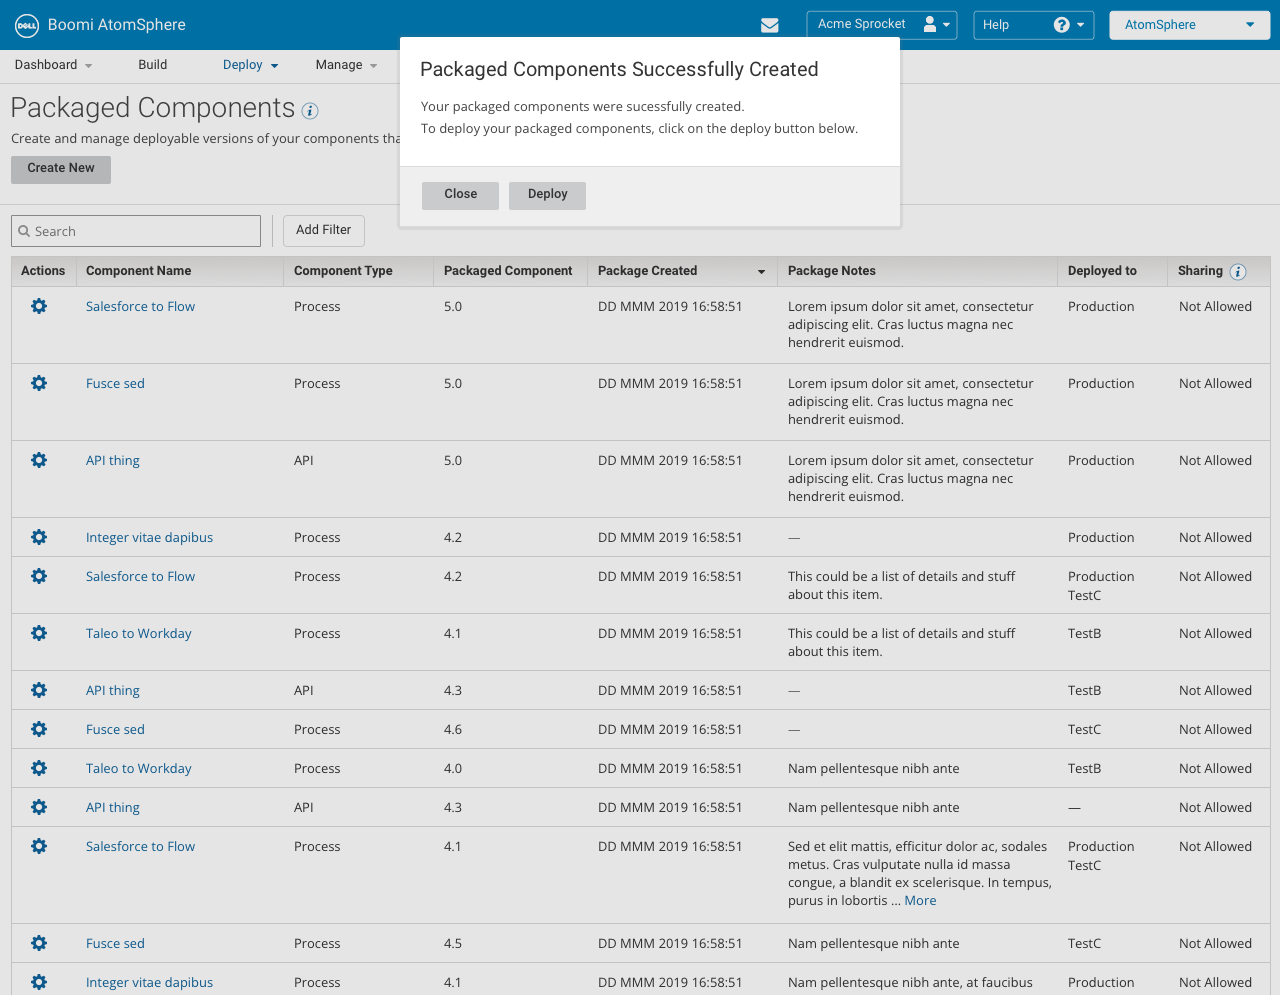
Task: Open gear actions for Fusce sed 5.0
Action: pyautogui.click(x=39, y=383)
